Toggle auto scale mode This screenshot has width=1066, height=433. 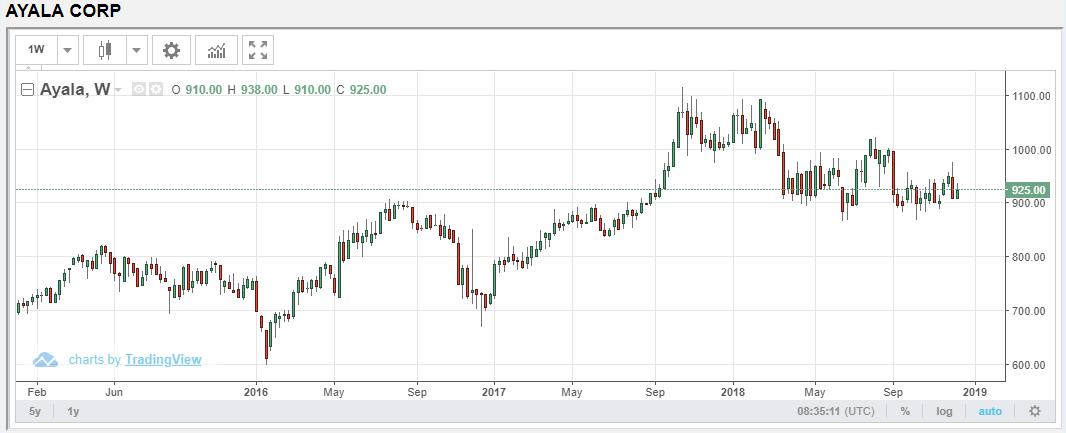989,411
